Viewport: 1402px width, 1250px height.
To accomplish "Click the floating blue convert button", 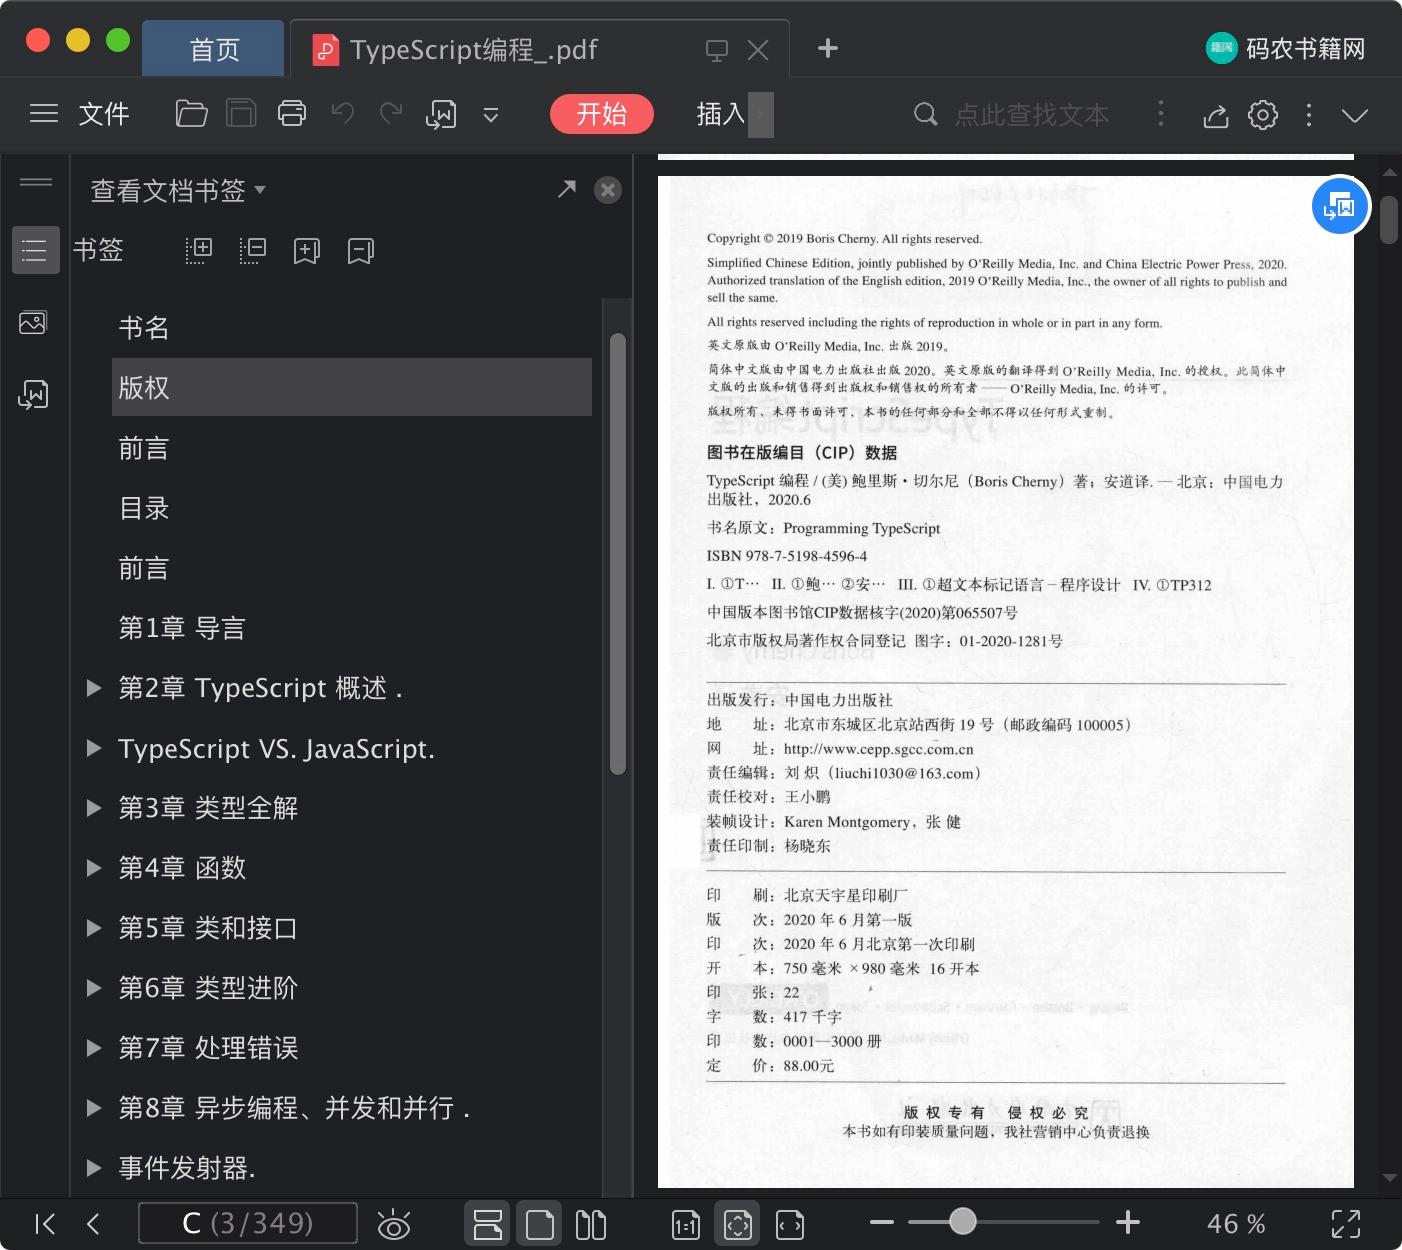I will [x=1340, y=206].
